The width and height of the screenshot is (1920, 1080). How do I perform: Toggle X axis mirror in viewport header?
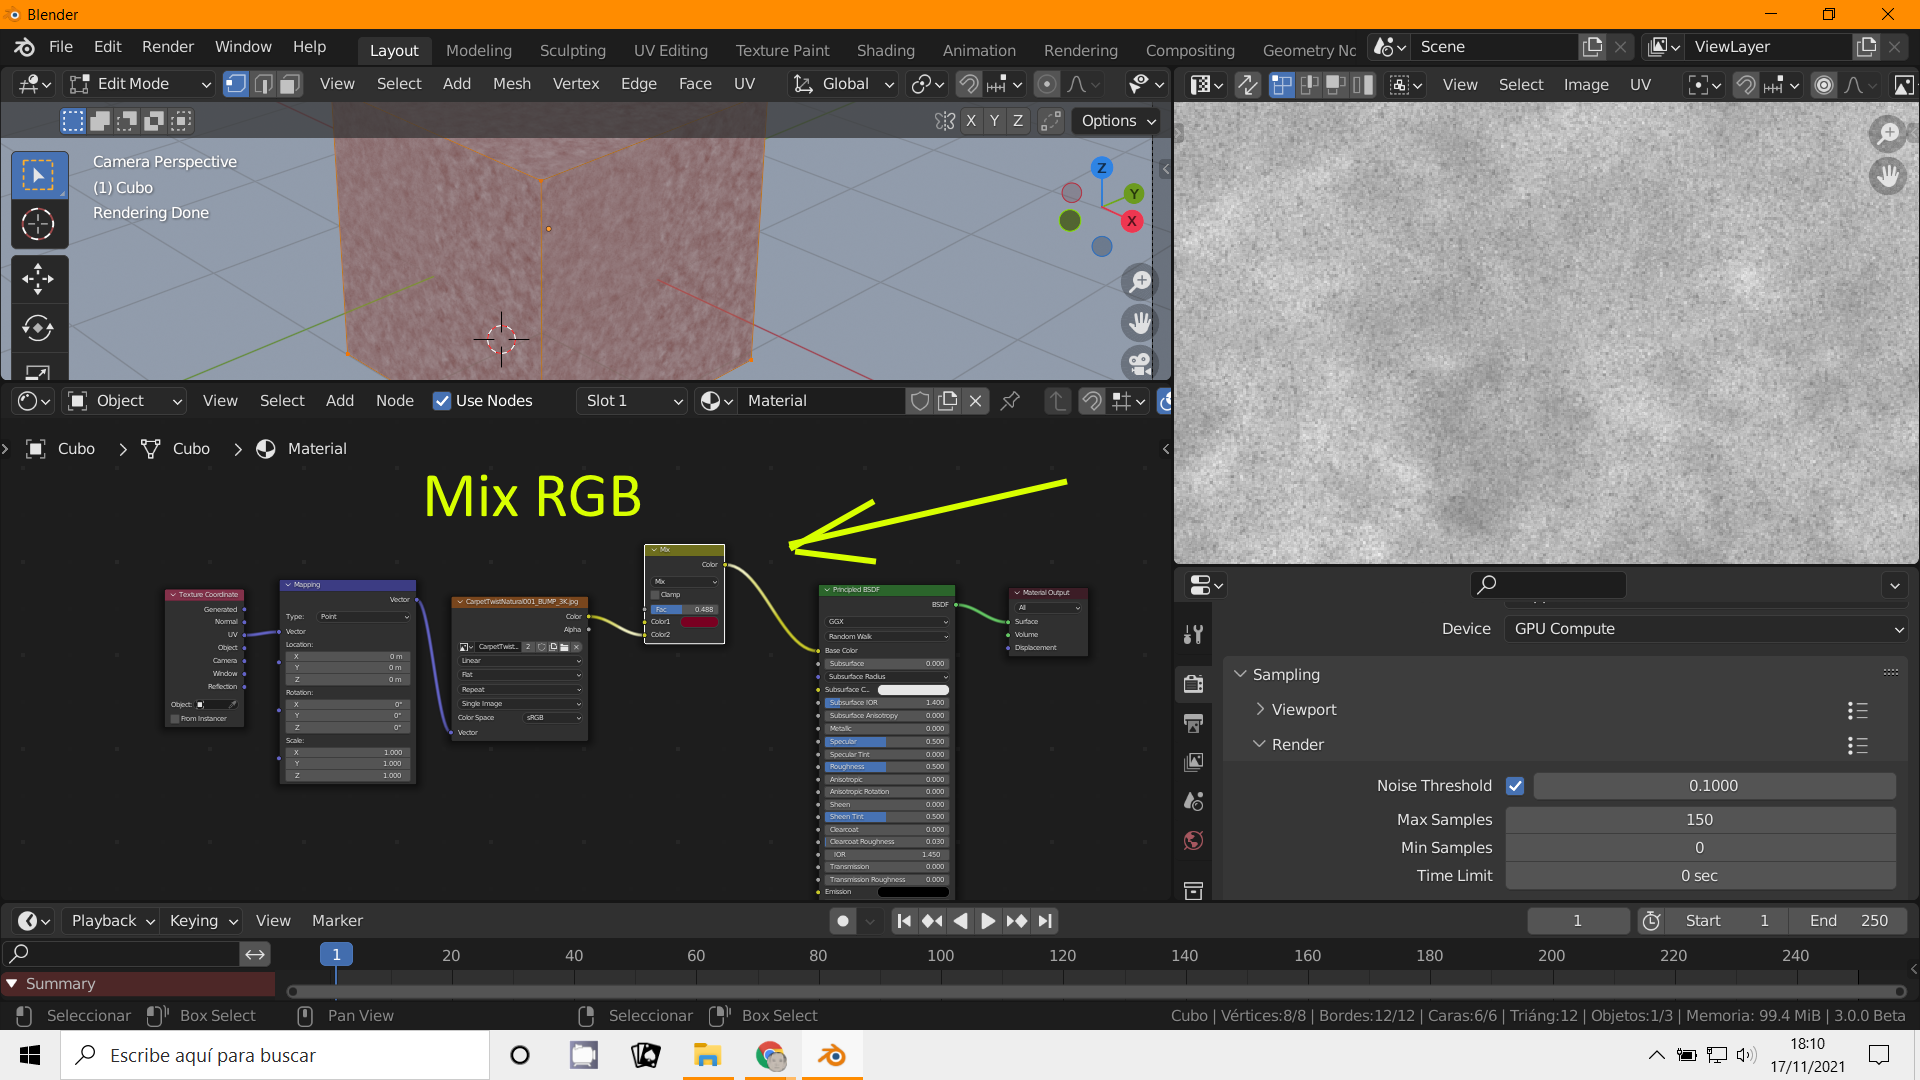pos(970,121)
